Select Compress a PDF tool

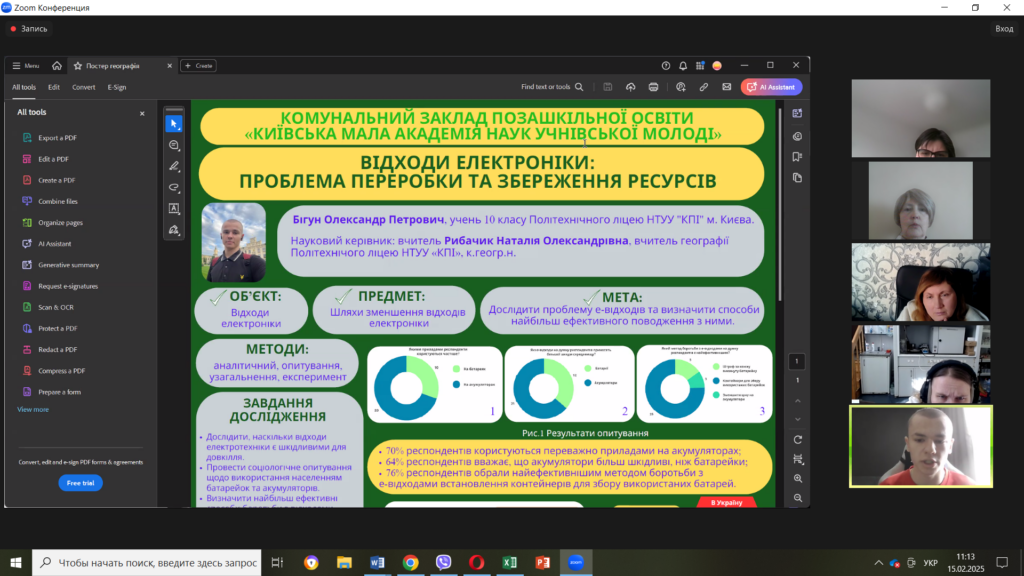click(x=61, y=371)
